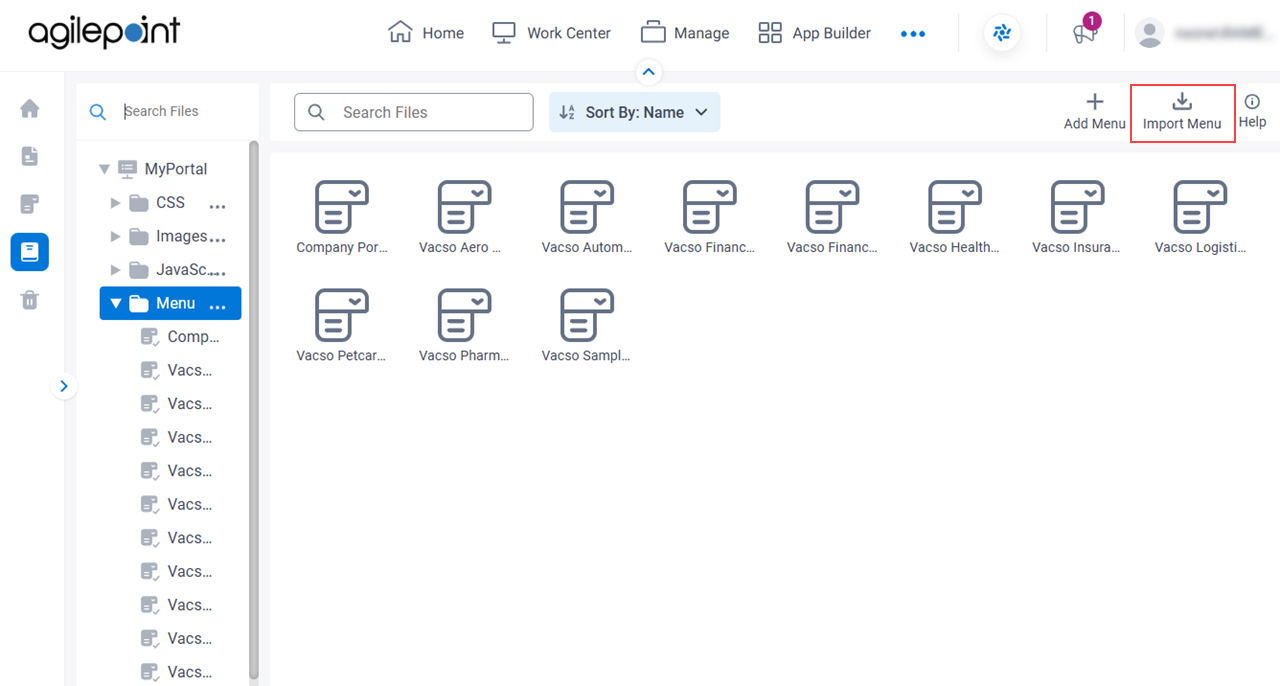
Task: Open Work Center in top navigation
Action: (x=551, y=33)
